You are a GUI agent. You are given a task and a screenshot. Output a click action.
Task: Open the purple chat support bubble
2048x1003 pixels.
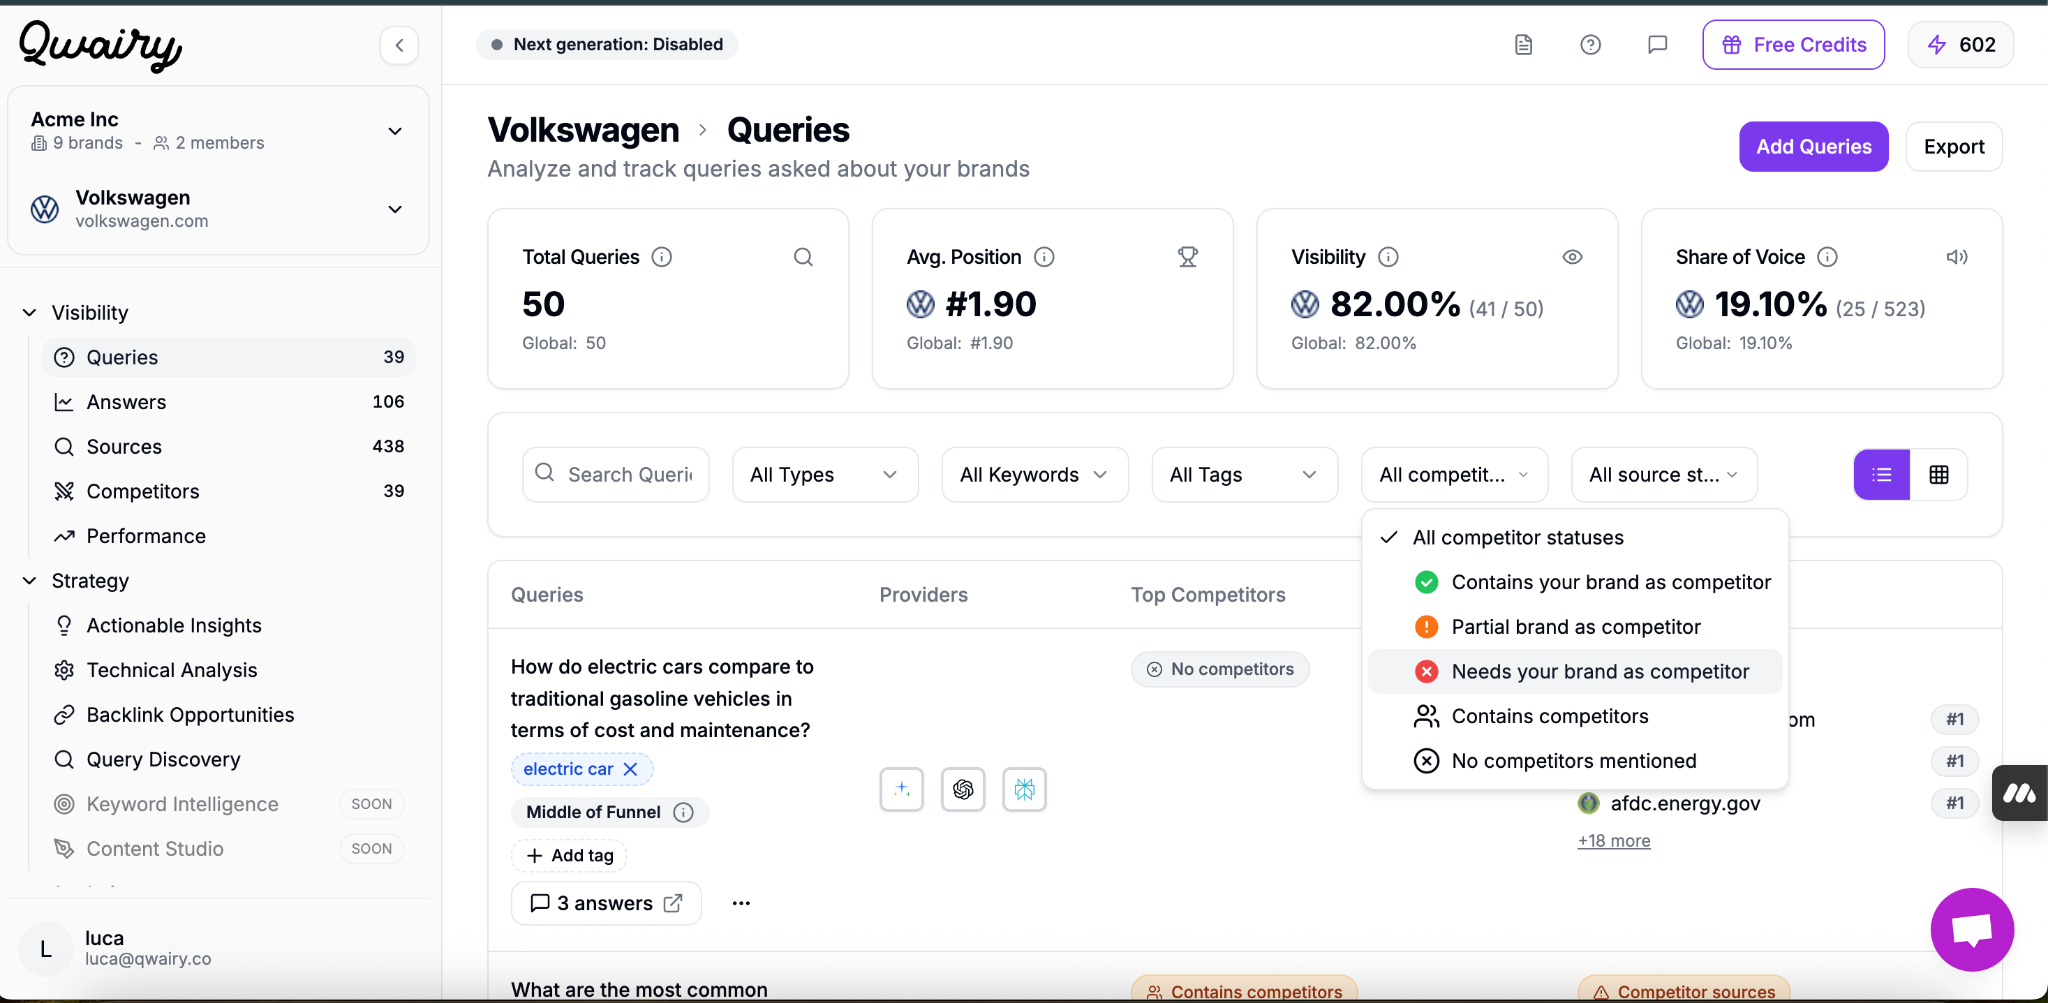click(x=1972, y=929)
